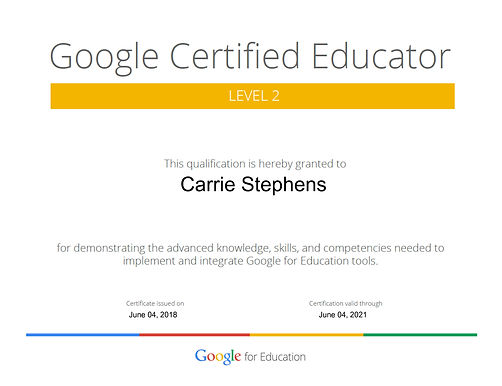Click the 'LEVEL 2' yellow banner text
This screenshot has height=386, width=502.
pyautogui.click(x=254, y=96)
